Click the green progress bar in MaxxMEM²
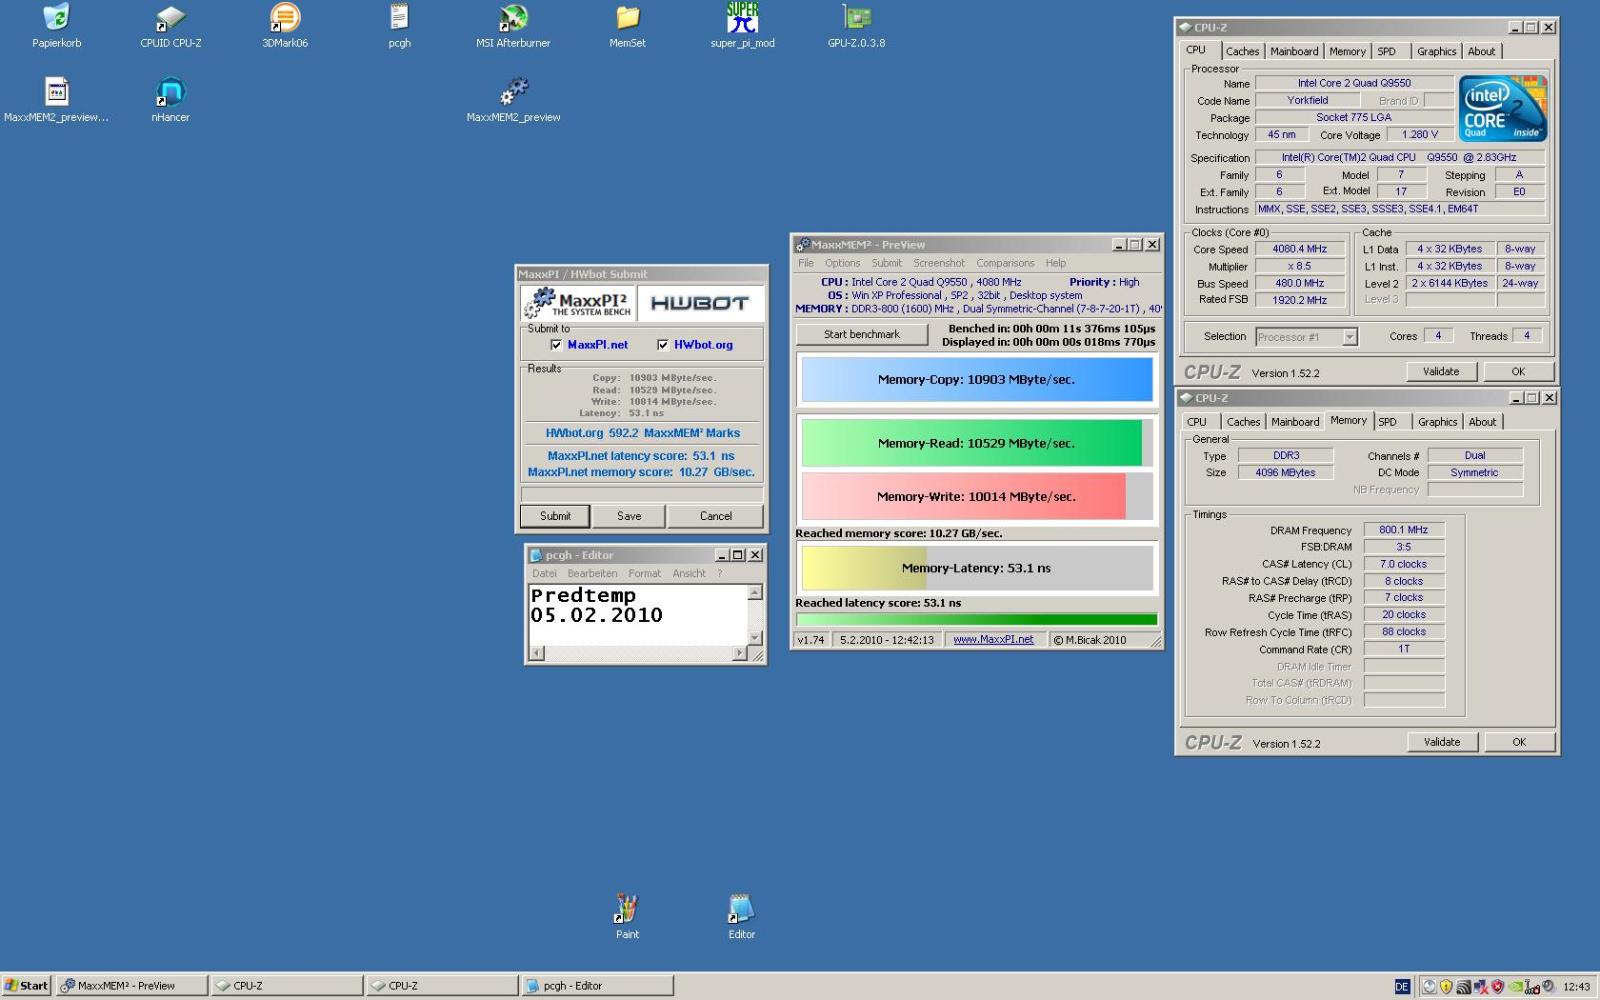Viewport: 1600px width, 1000px height. [976, 619]
